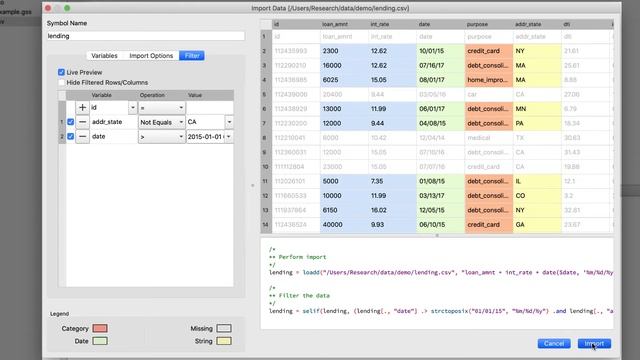The image size is (640, 360).
Task: Switch to the Variables tab
Action: 104,56
